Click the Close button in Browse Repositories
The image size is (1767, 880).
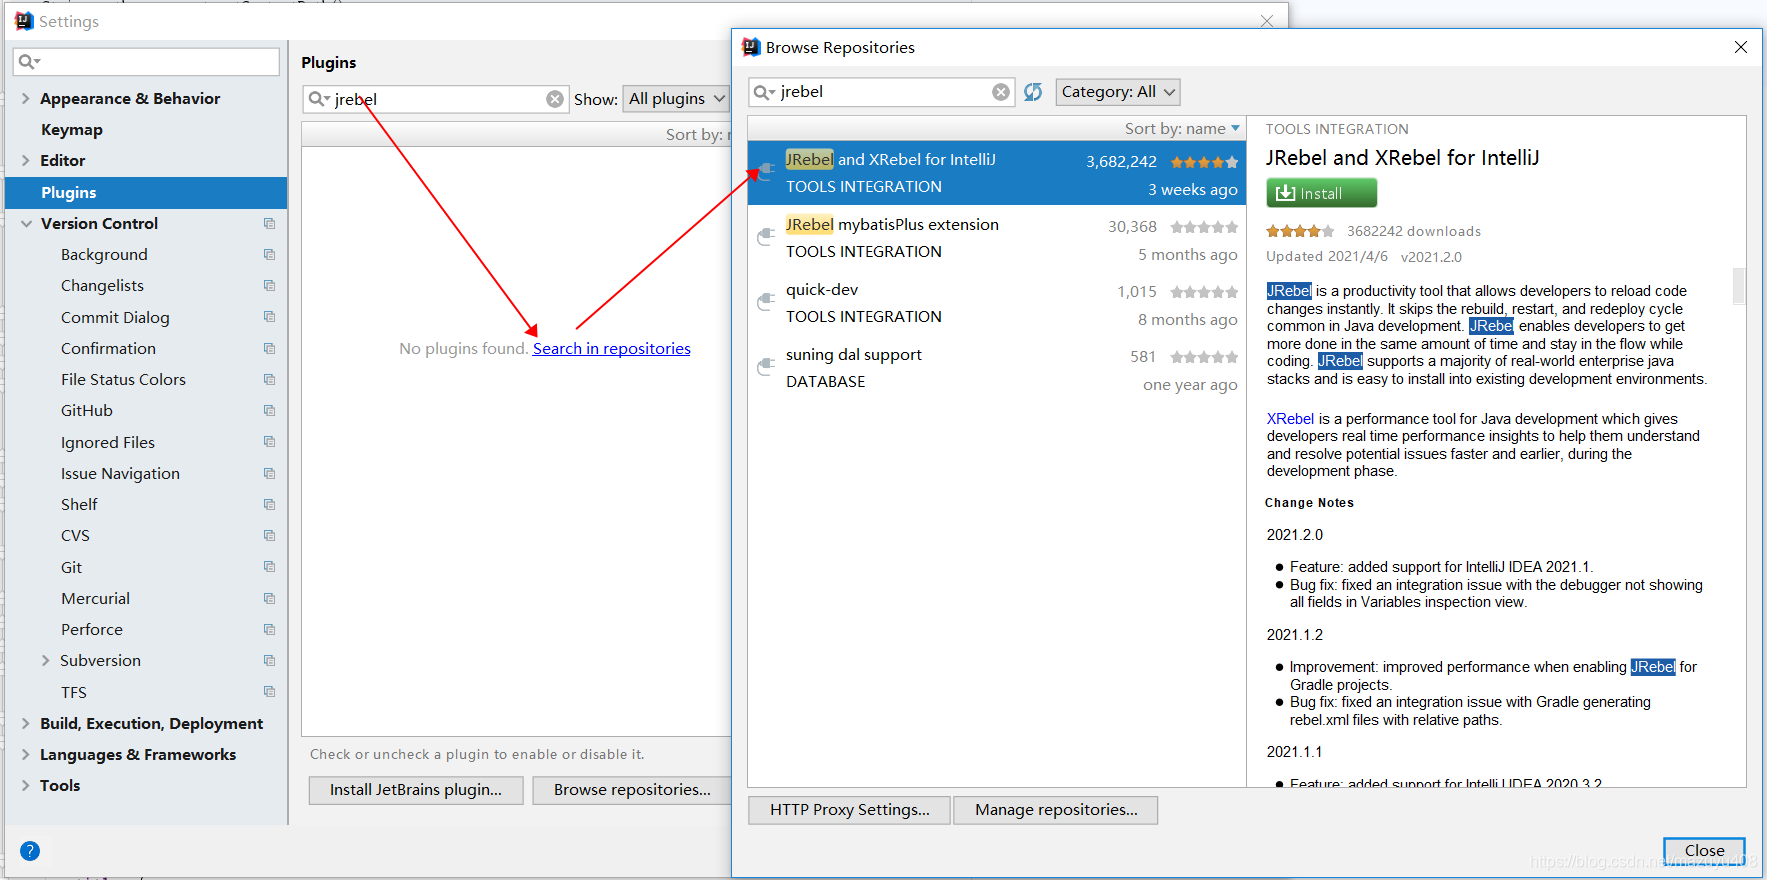(1704, 851)
